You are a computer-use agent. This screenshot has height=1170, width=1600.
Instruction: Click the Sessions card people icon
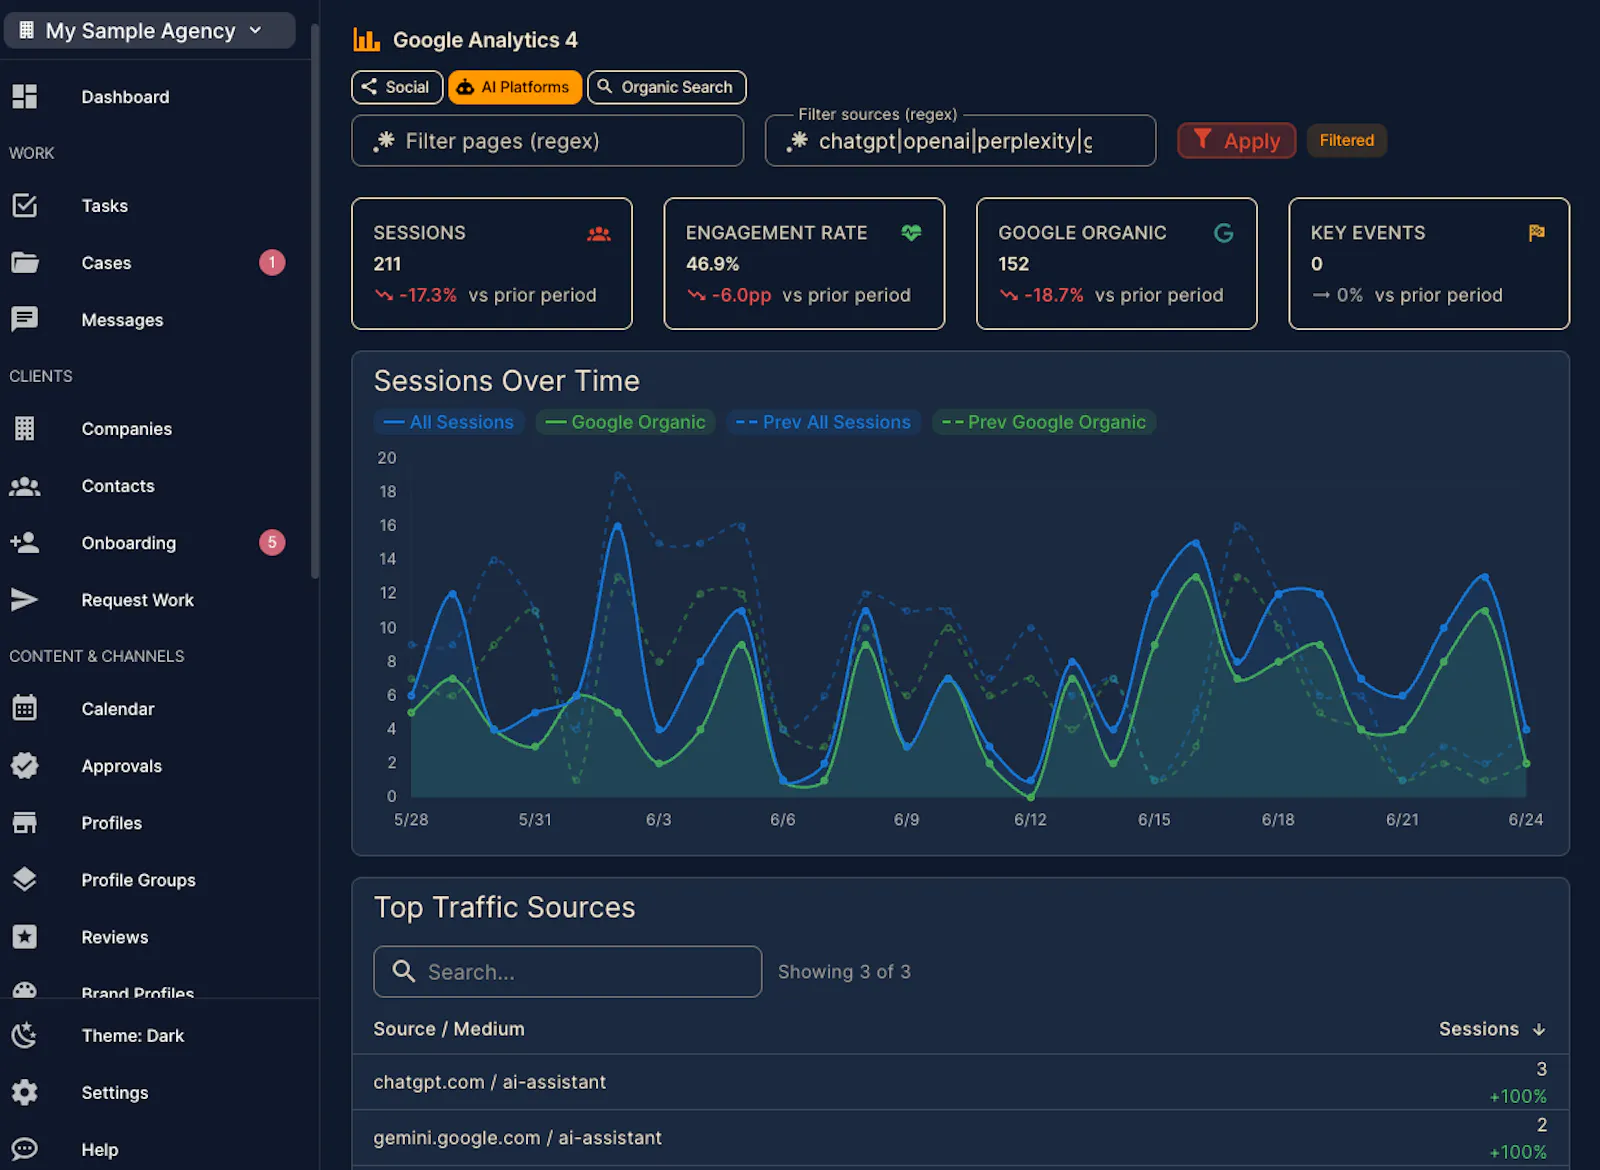[599, 234]
